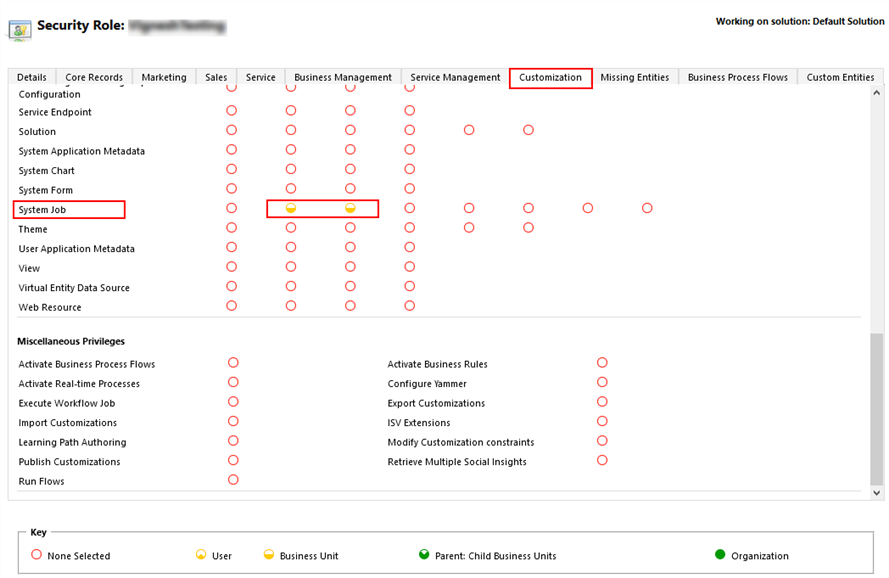Toggle the Export Customizations privilege circle
The width and height of the screenshot is (889, 578).
(x=602, y=402)
